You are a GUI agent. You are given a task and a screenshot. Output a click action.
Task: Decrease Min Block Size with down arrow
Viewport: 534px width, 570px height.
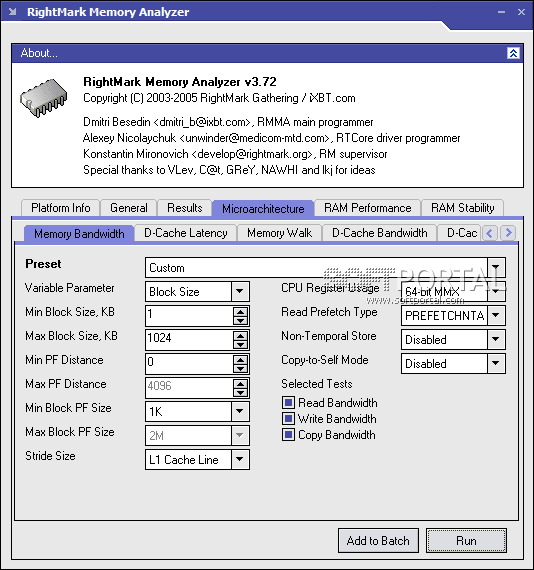[x=240, y=320]
